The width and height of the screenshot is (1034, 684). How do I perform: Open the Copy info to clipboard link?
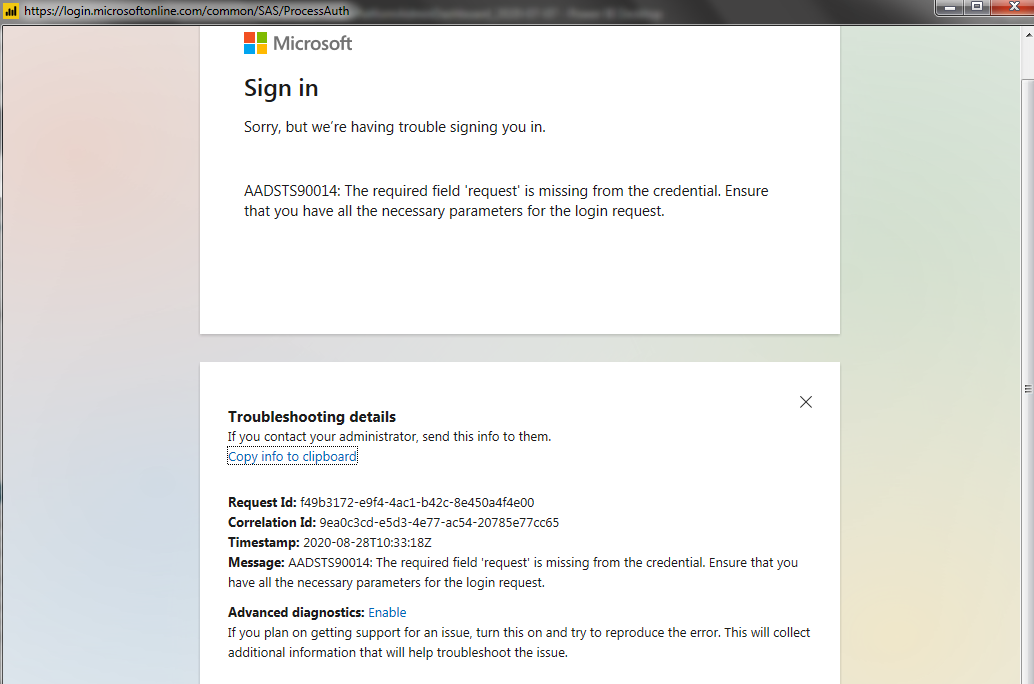292,456
